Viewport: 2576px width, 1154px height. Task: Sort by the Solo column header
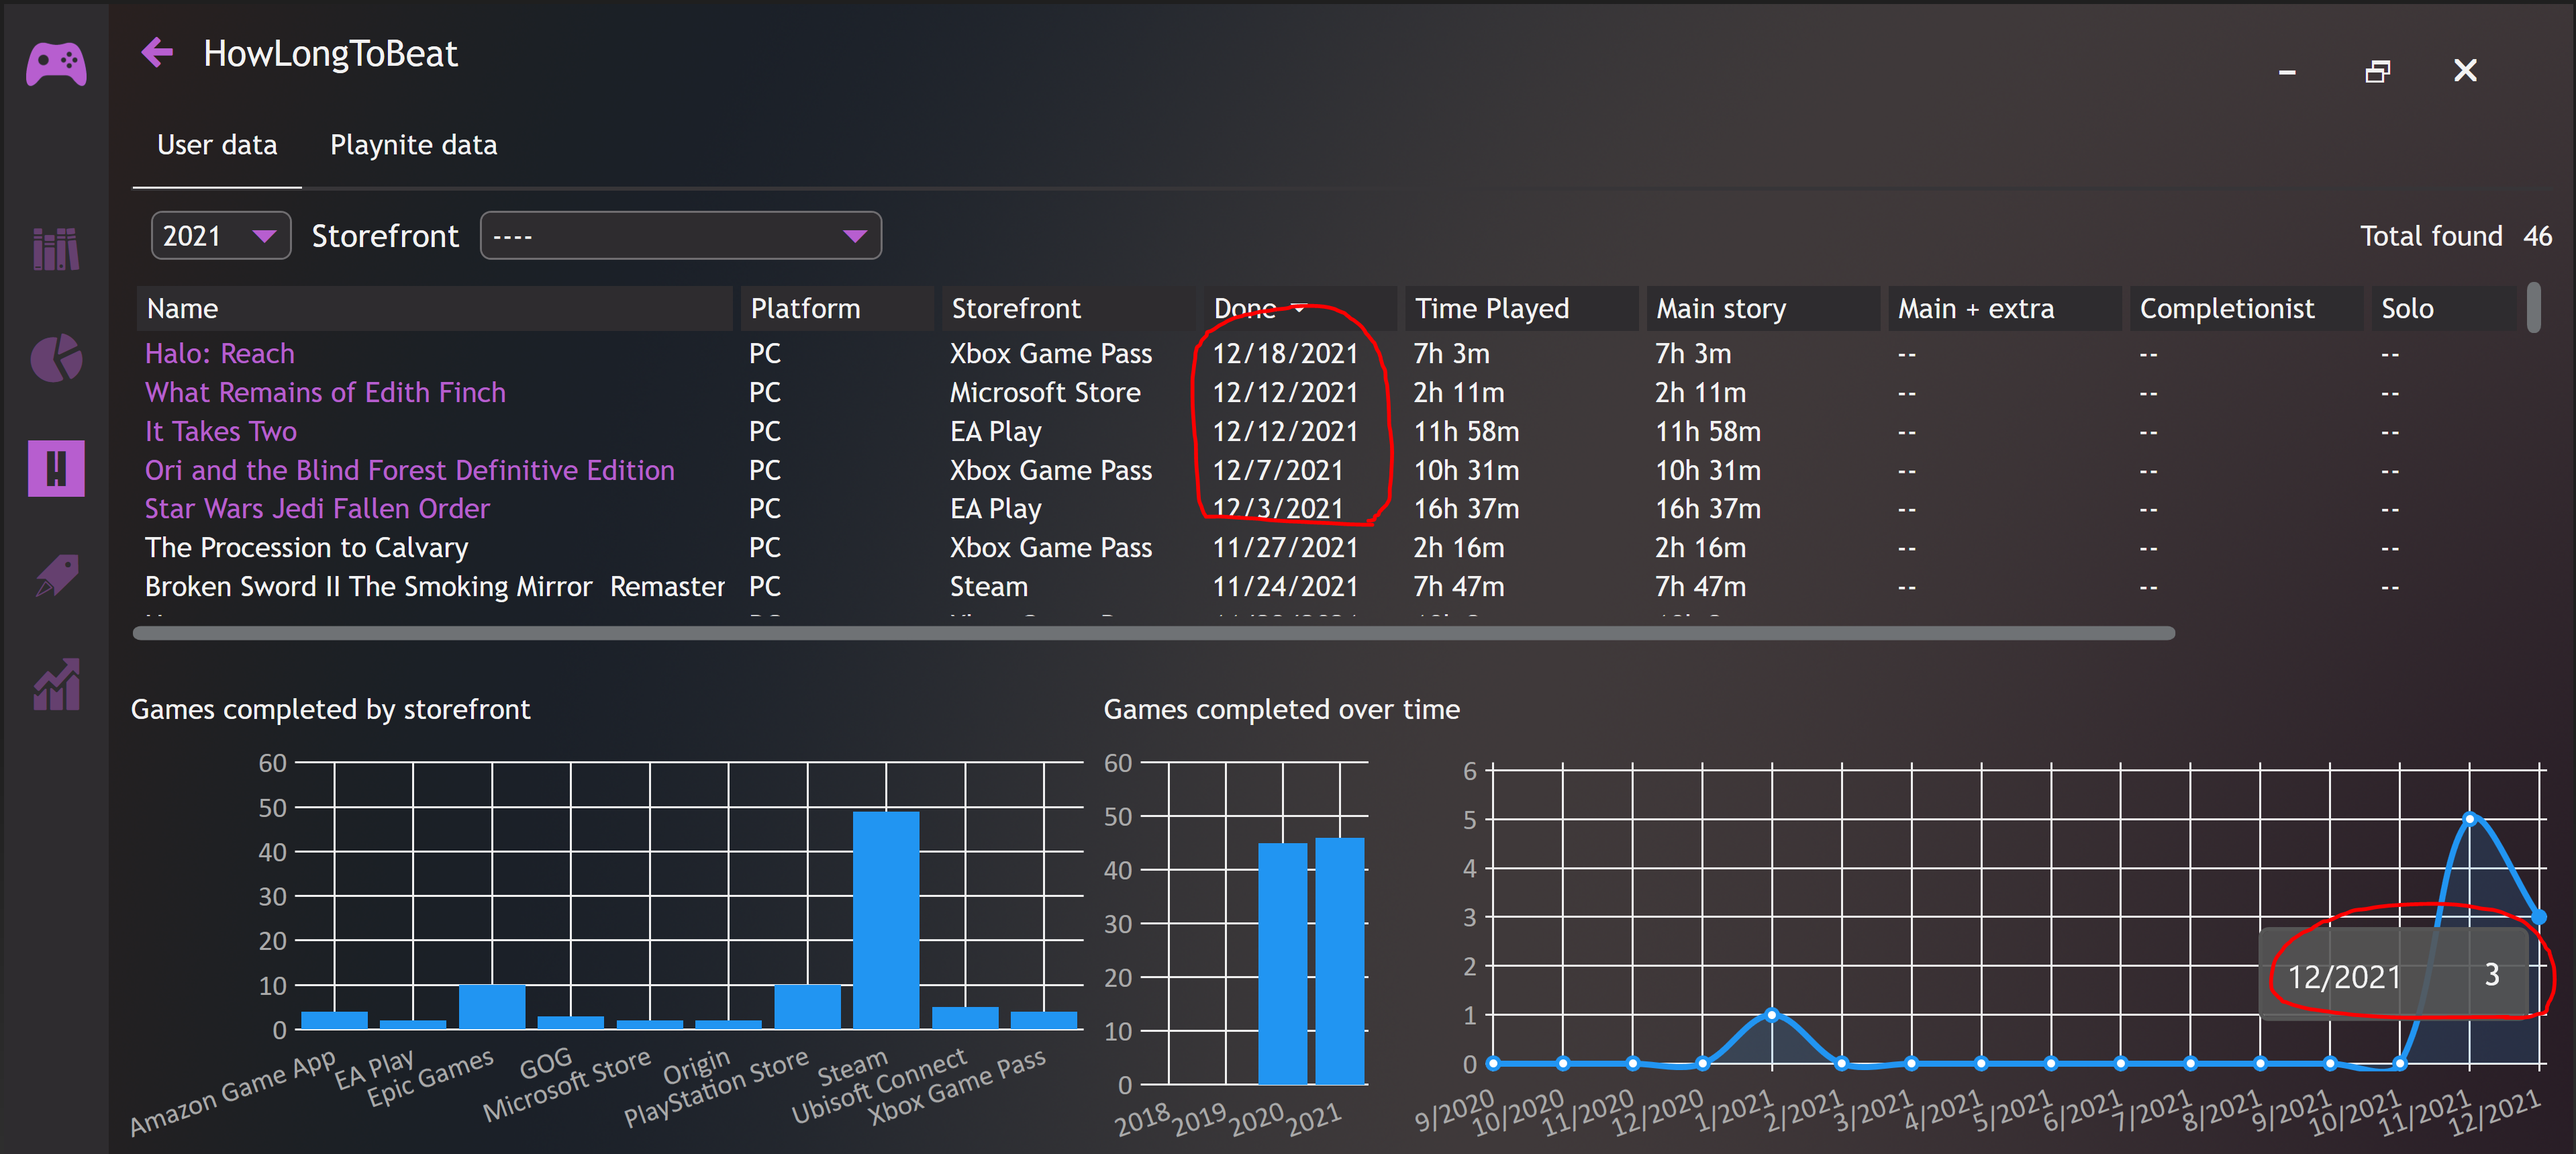2443,308
